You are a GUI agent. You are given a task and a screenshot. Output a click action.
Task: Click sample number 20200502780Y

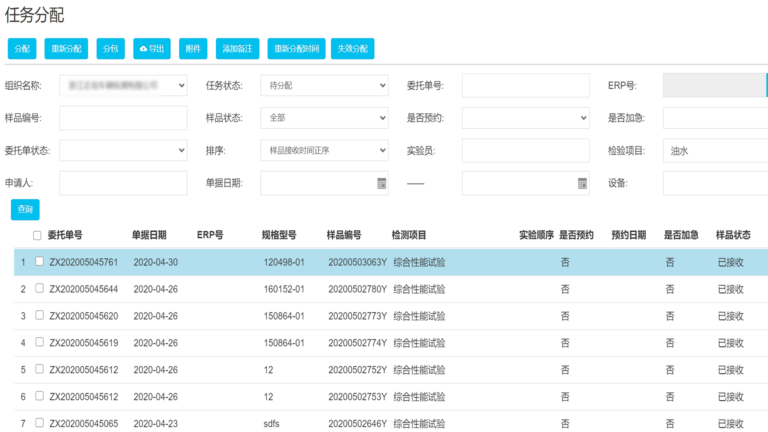pos(358,289)
